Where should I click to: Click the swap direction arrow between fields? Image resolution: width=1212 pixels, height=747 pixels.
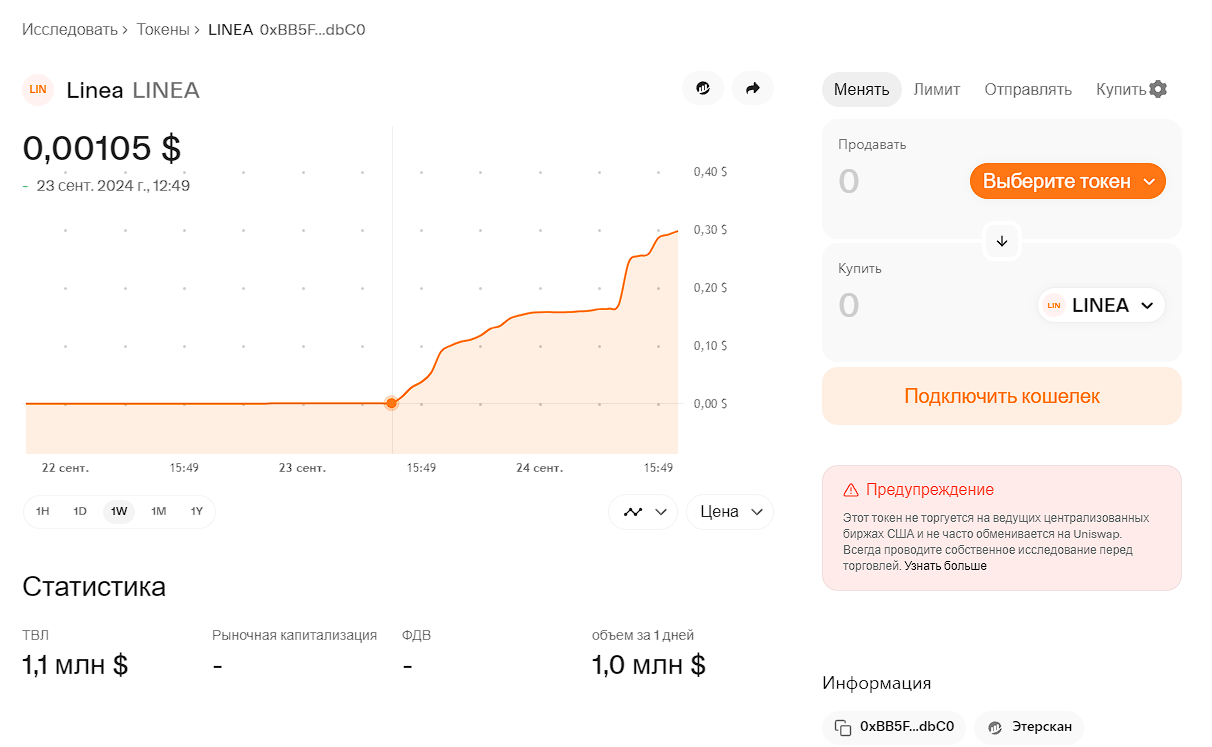click(x=1001, y=241)
